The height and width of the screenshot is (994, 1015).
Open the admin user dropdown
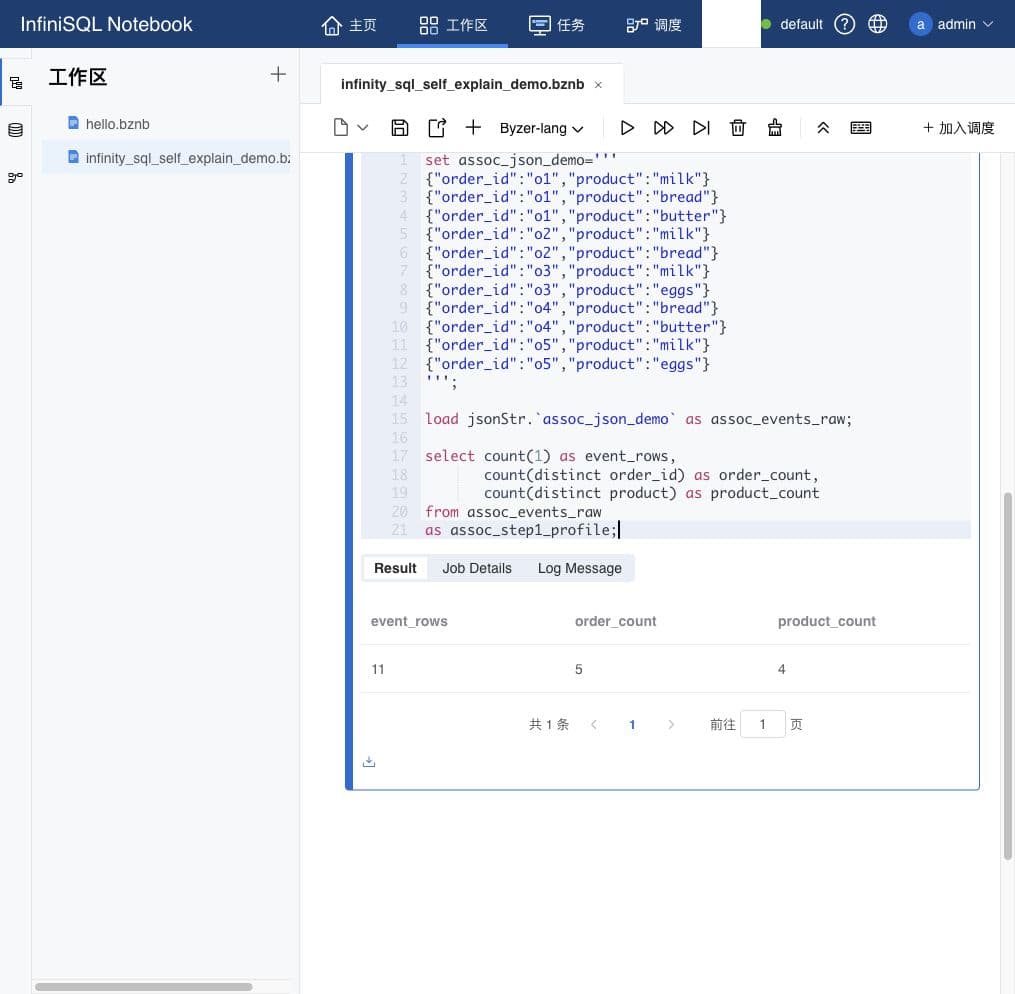[952, 25]
